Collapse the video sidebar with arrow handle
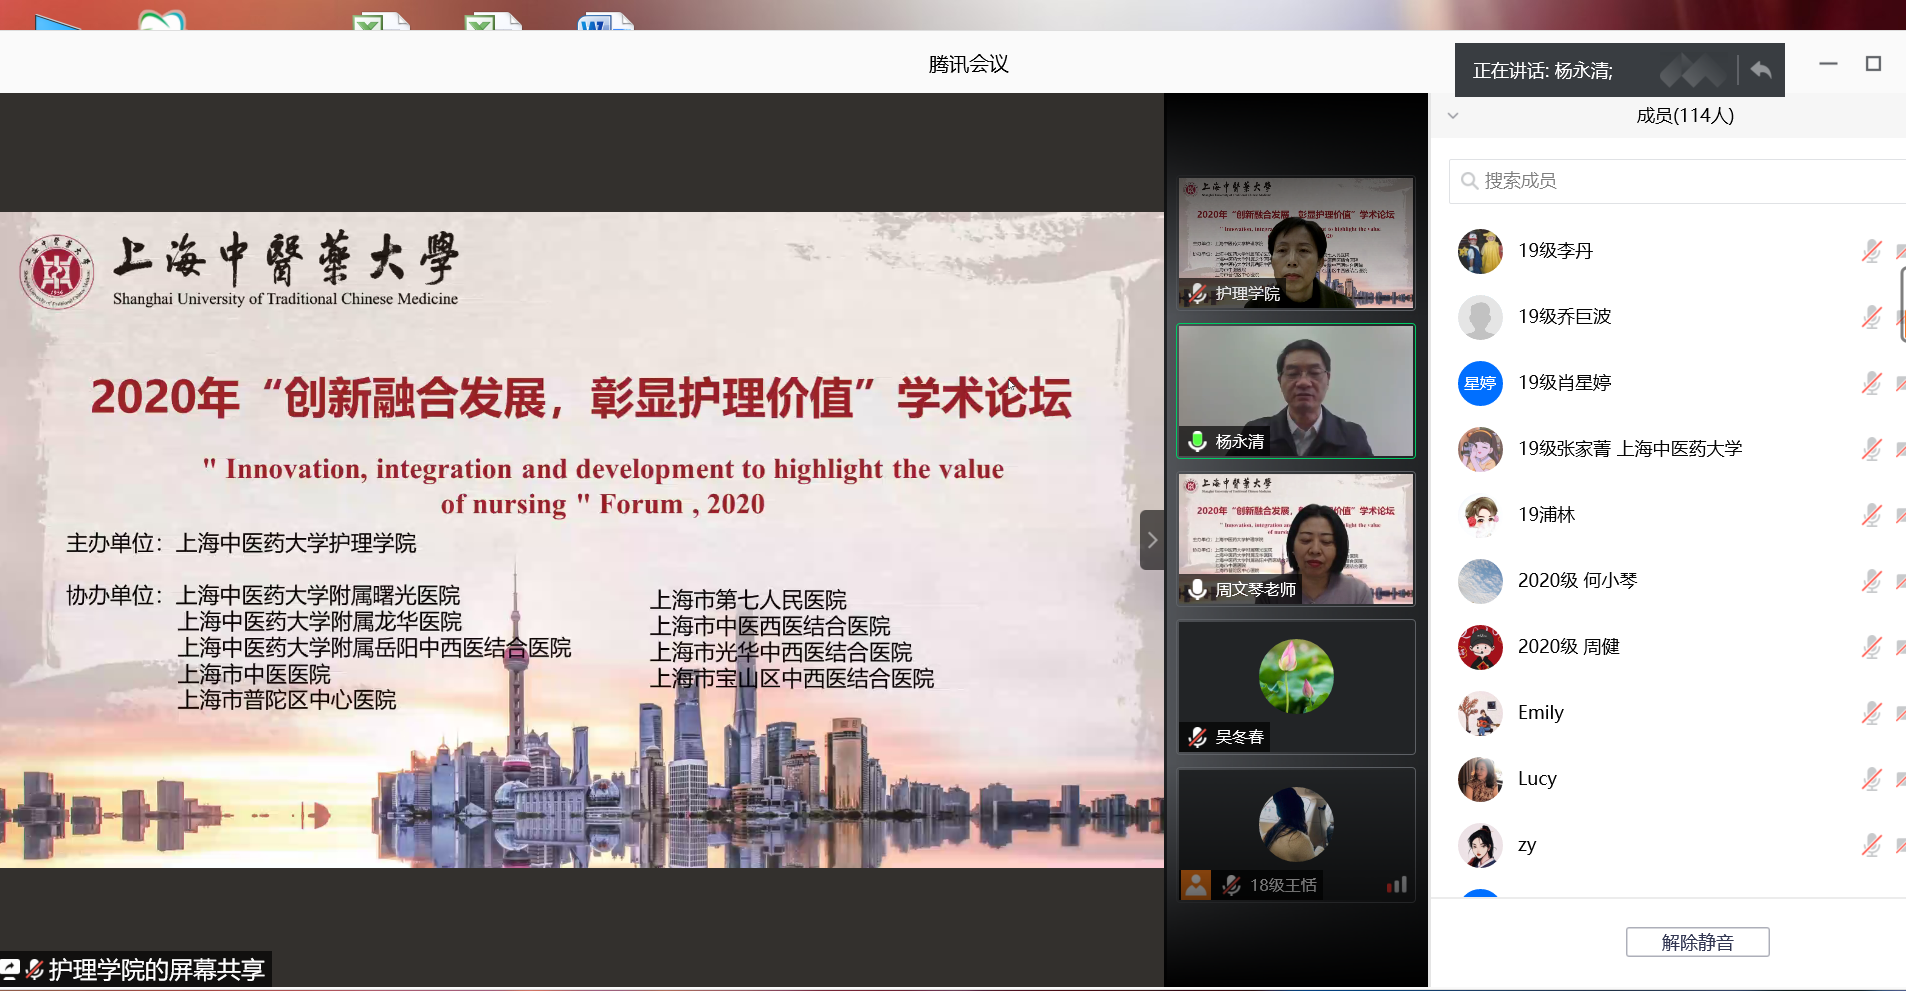The height and width of the screenshot is (991, 1906). click(1152, 540)
